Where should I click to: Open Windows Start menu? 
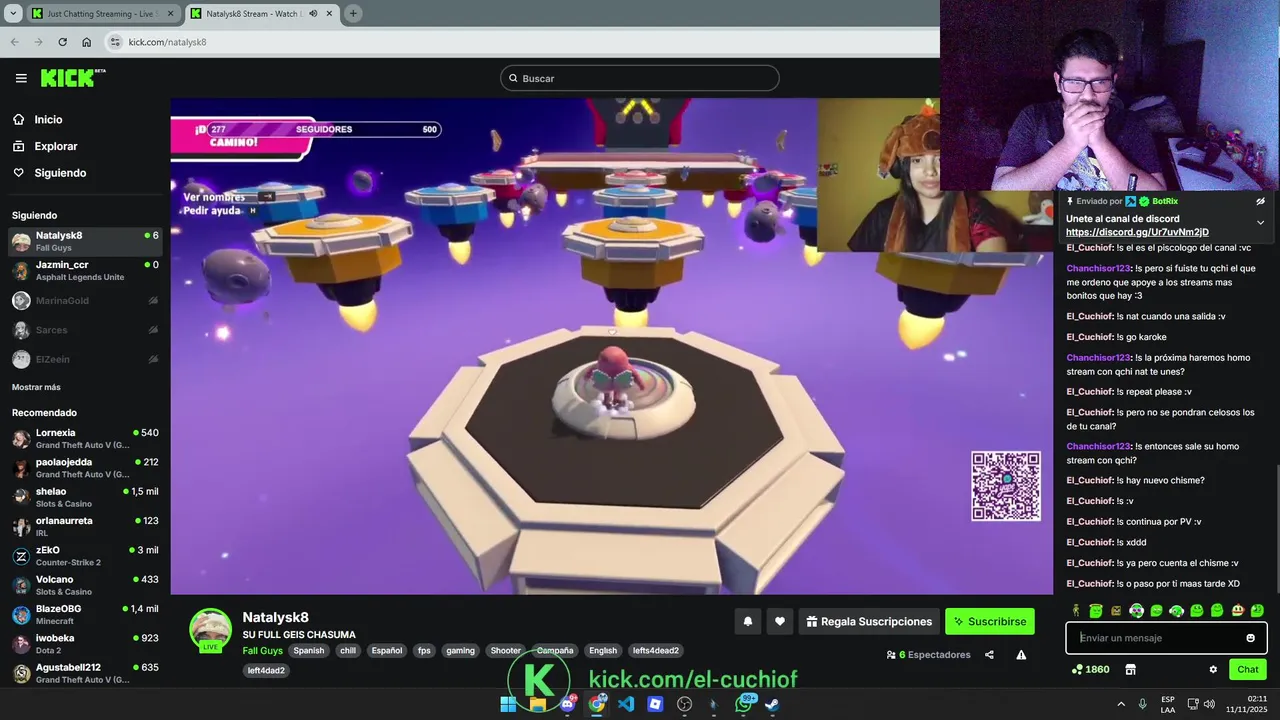[x=508, y=704]
